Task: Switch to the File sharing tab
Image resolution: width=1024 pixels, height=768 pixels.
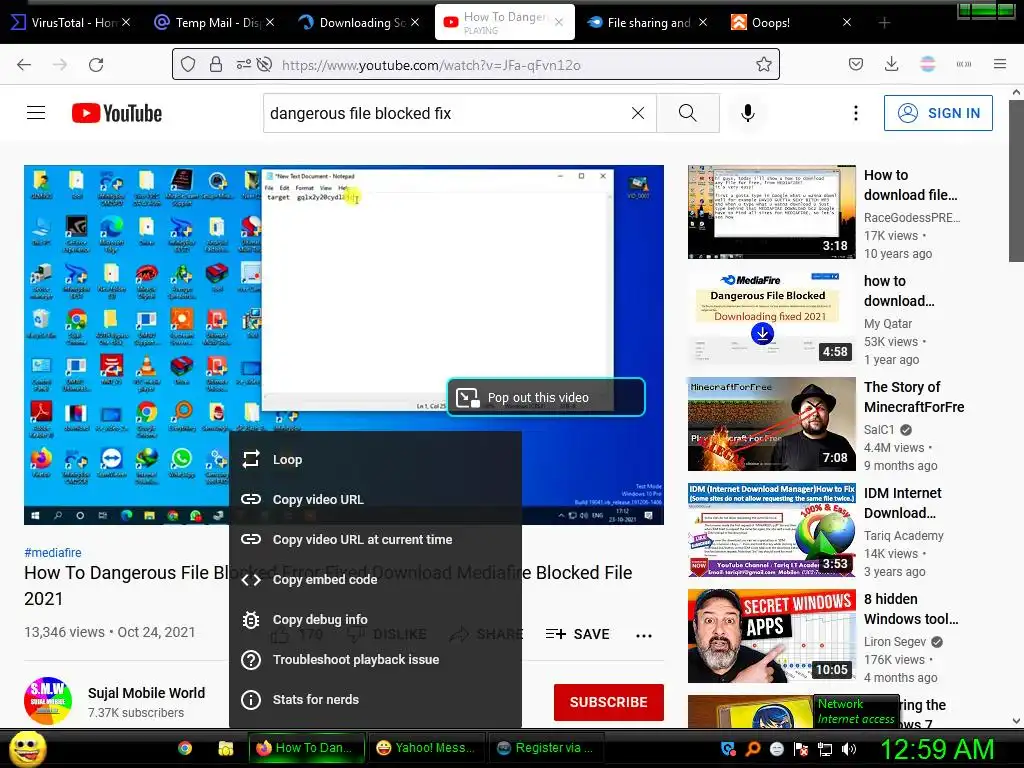Action: [647, 23]
